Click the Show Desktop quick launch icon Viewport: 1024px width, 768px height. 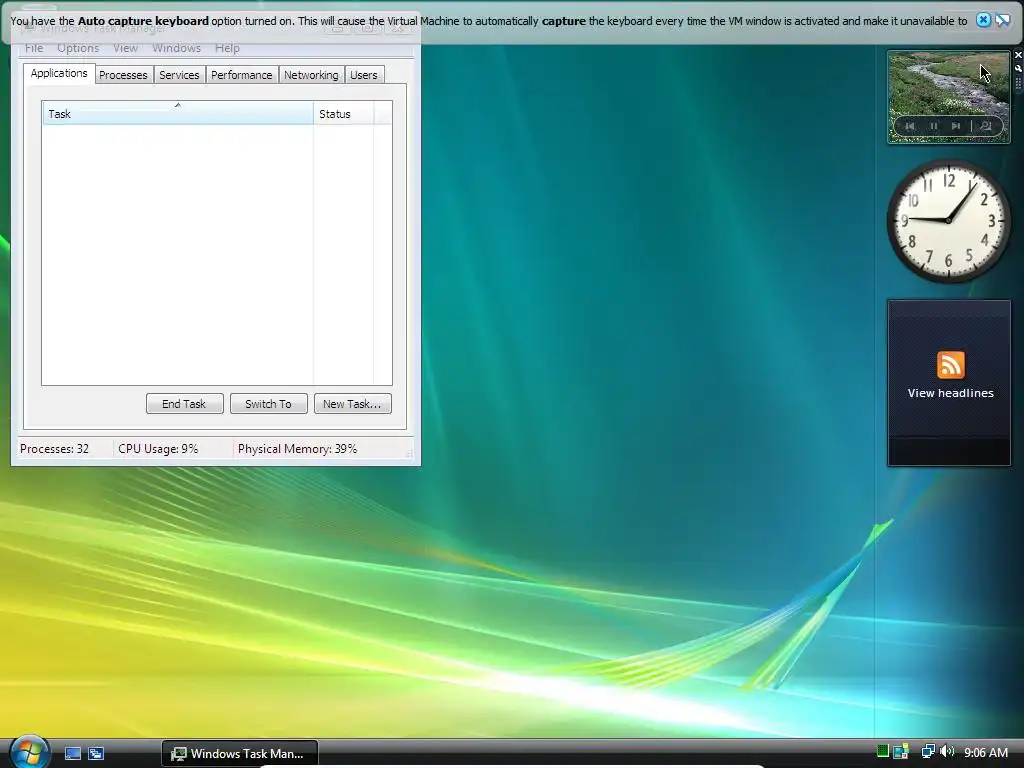tap(72, 753)
